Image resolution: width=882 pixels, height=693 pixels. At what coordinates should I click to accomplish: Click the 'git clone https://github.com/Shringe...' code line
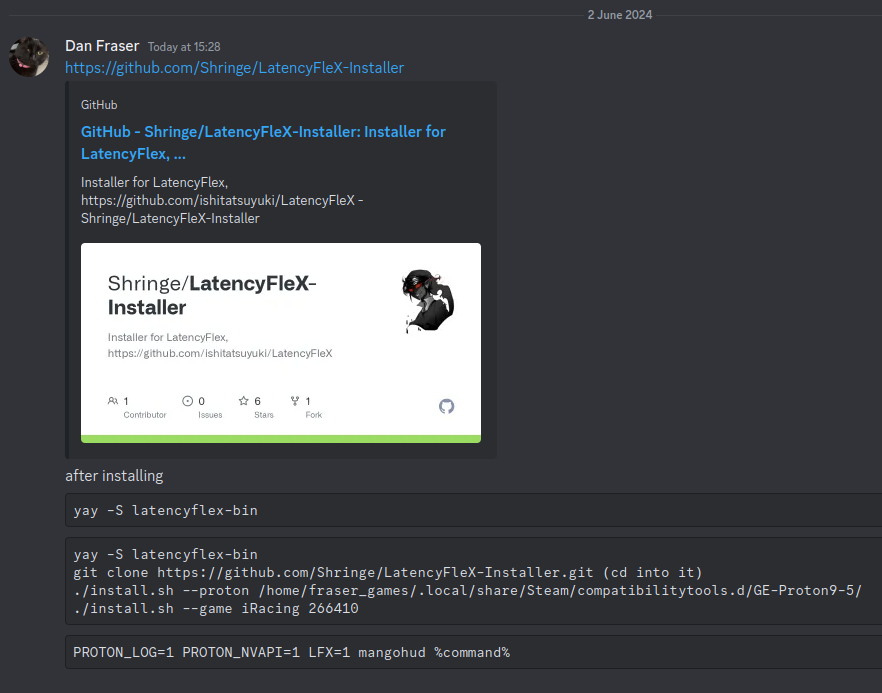(x=388, y=573)
